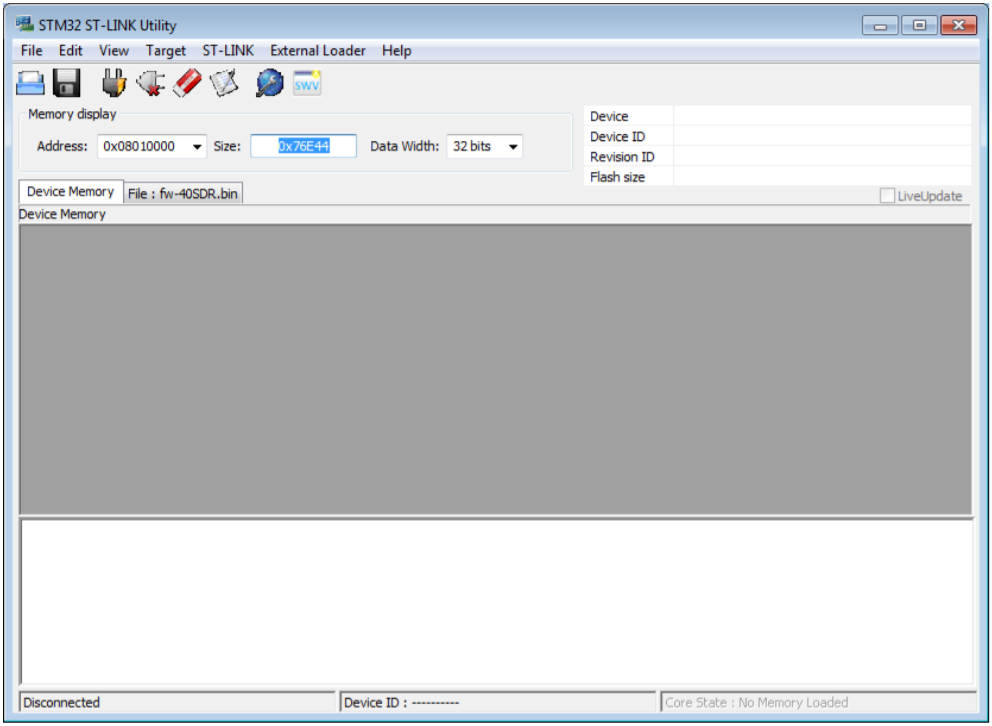The image size is (992, 726).
Task: Open the File menu
Action: (x=31, y=51)
